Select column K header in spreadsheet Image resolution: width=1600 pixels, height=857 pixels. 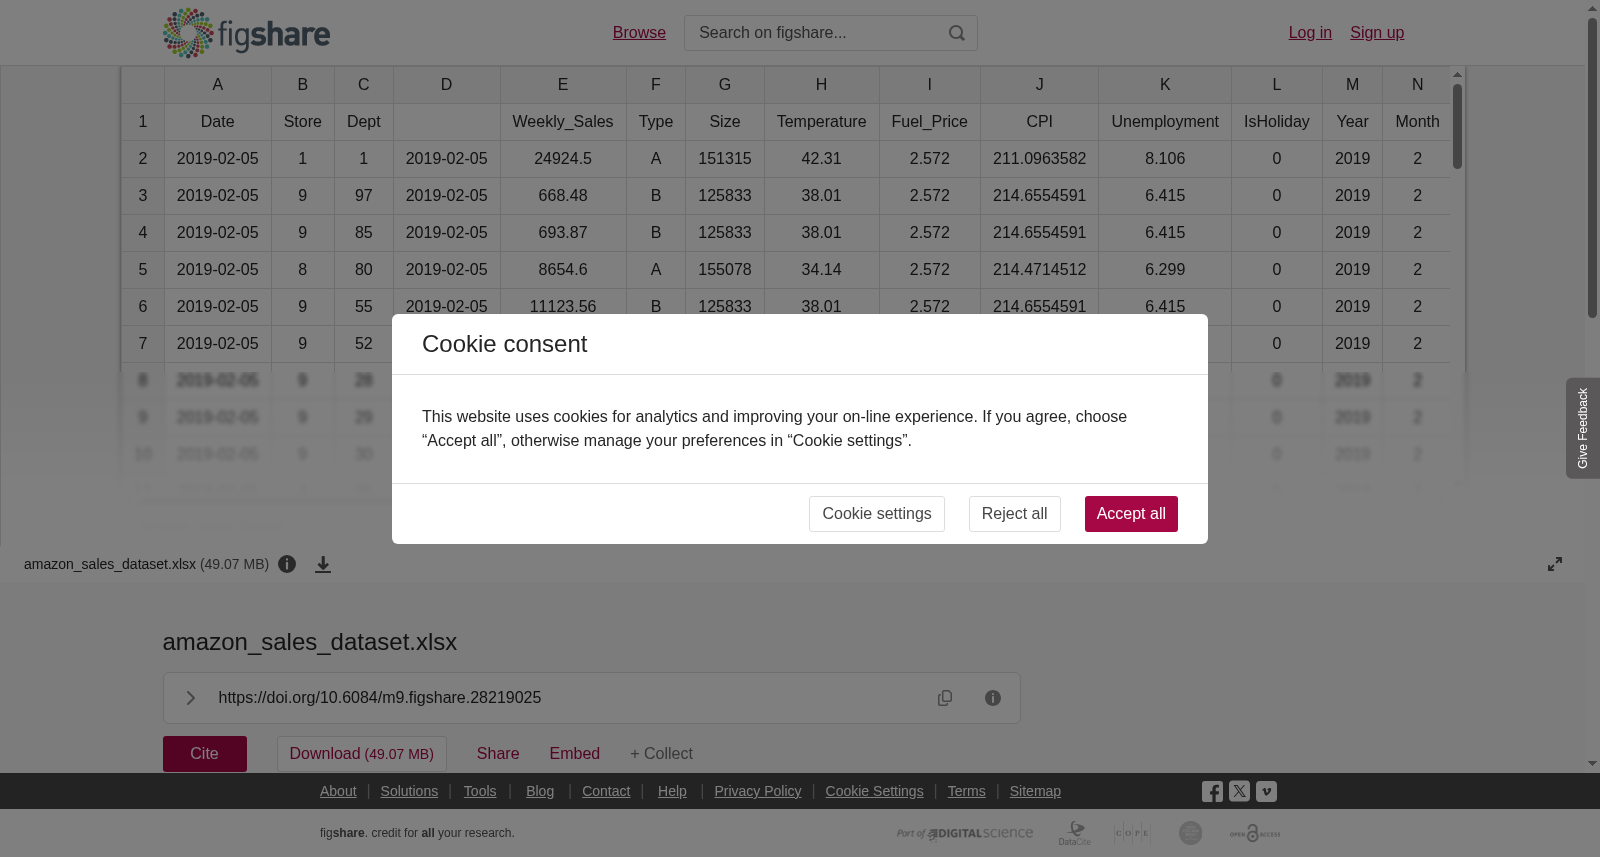[1165, 85]
